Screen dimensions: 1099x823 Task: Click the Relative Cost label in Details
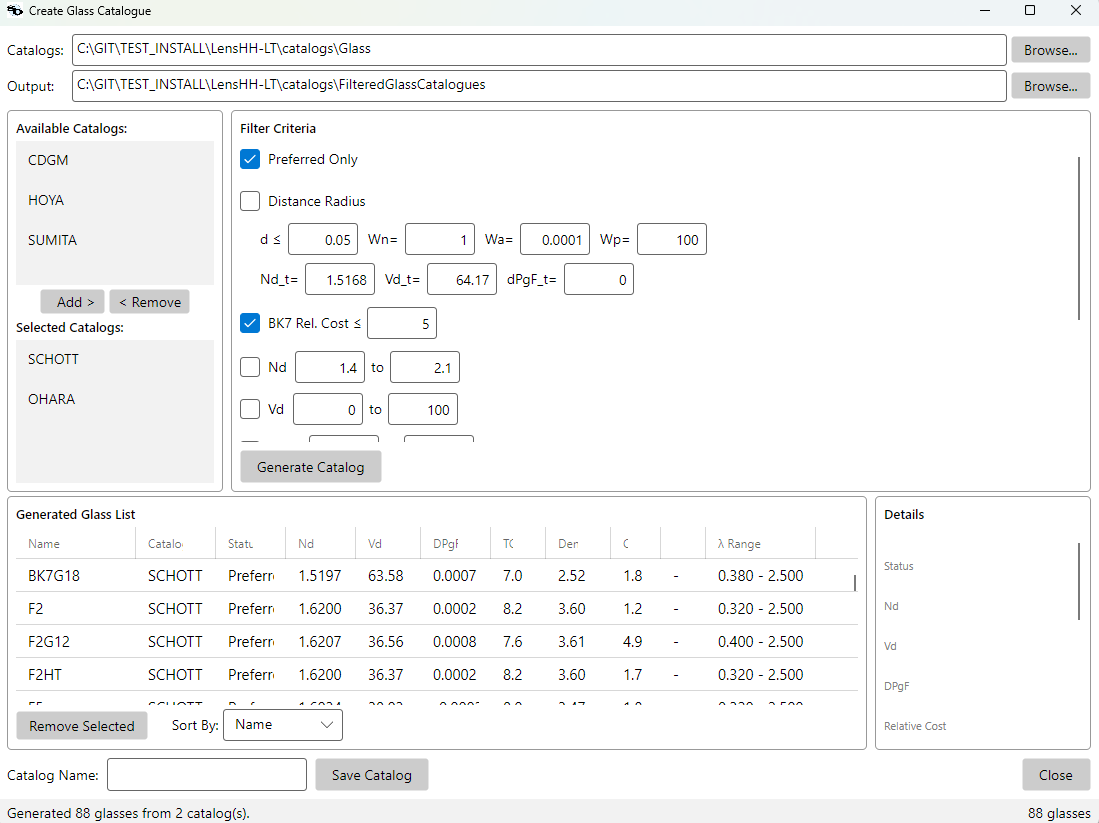pyautogui.click(x=915, y=726)
